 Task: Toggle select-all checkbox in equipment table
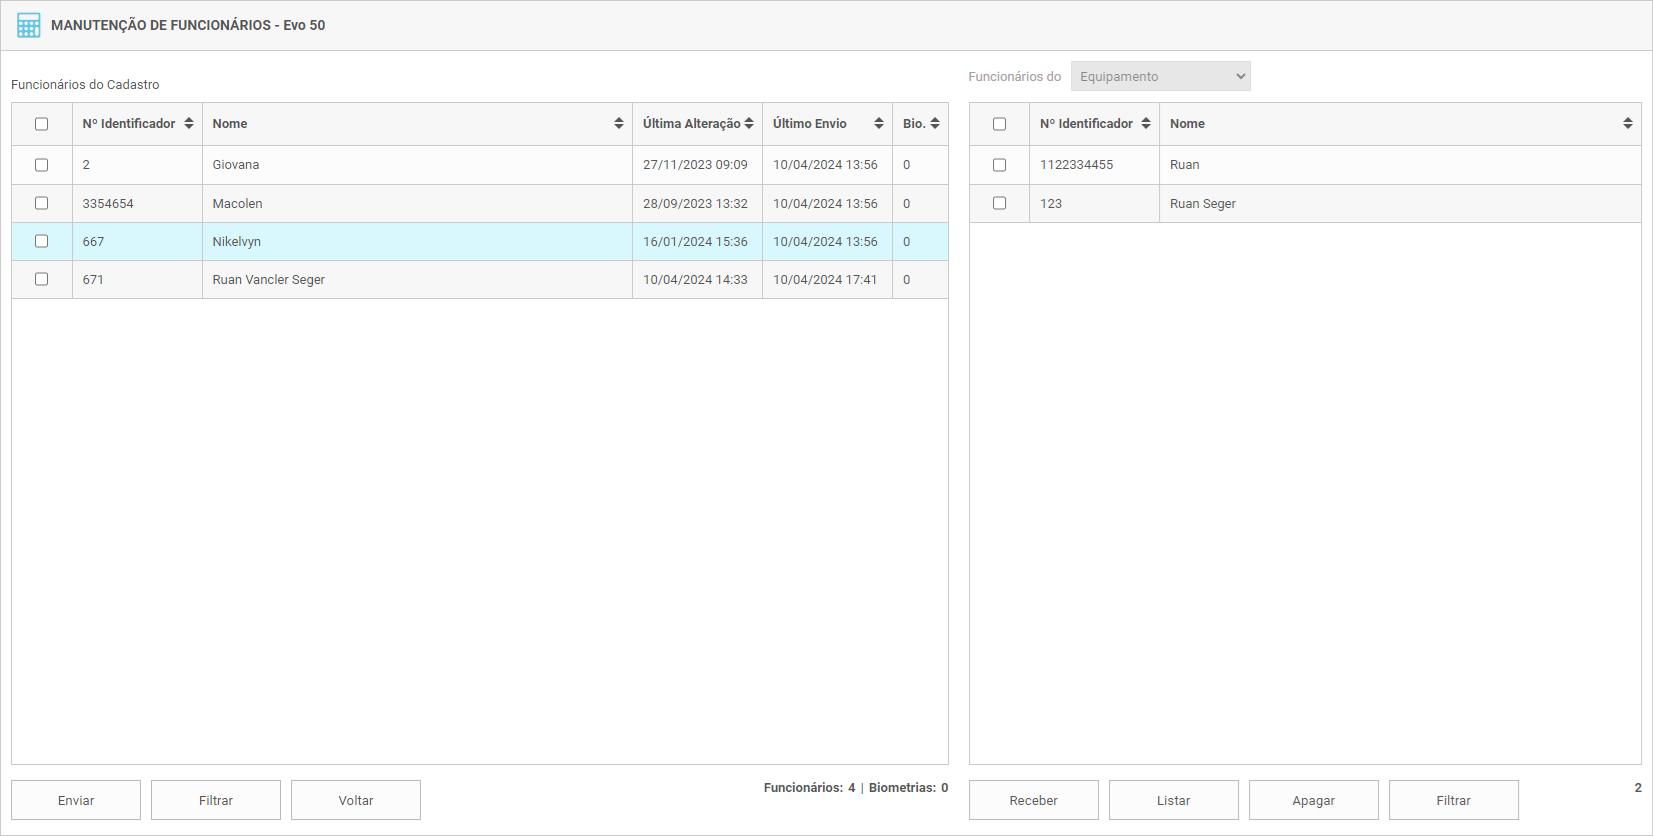(x=999, y=124)
